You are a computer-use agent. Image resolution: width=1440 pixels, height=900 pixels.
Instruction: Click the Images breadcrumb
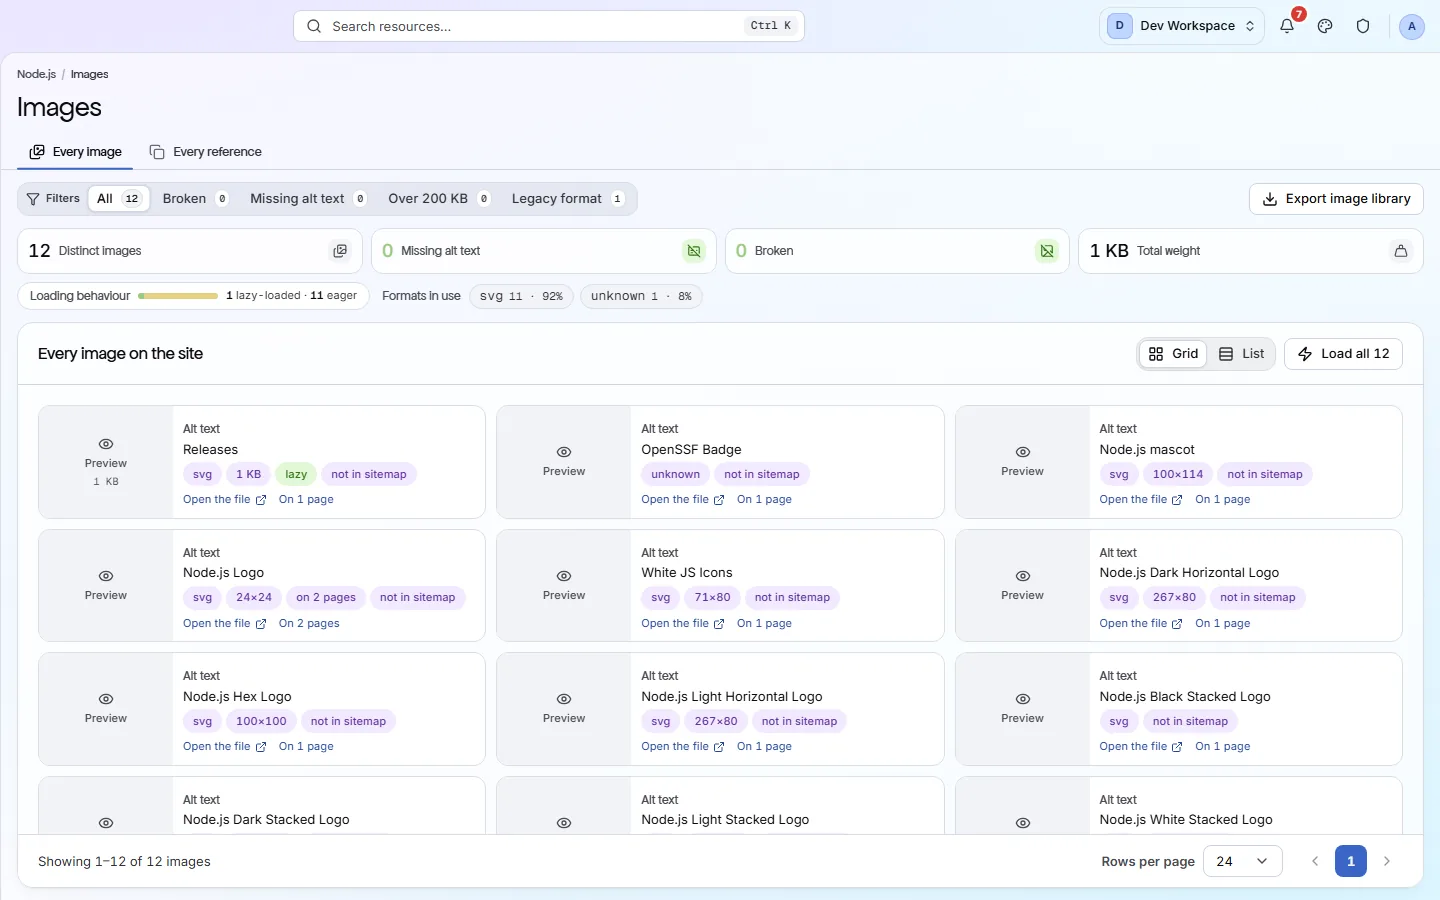click(89, 74)
